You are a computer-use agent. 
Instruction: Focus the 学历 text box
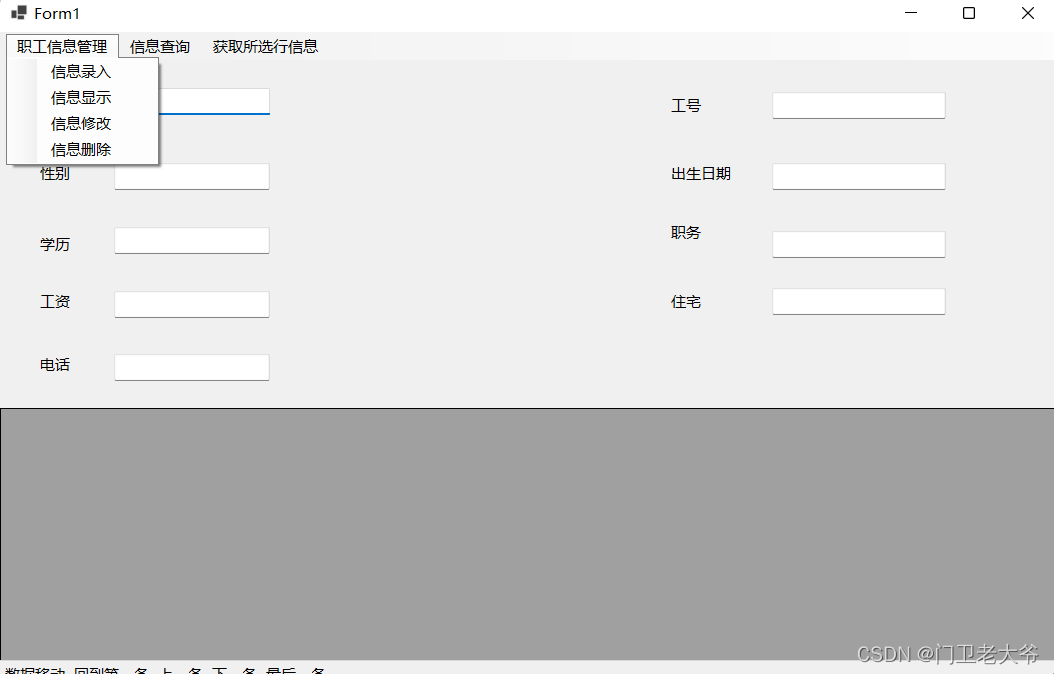192,241
